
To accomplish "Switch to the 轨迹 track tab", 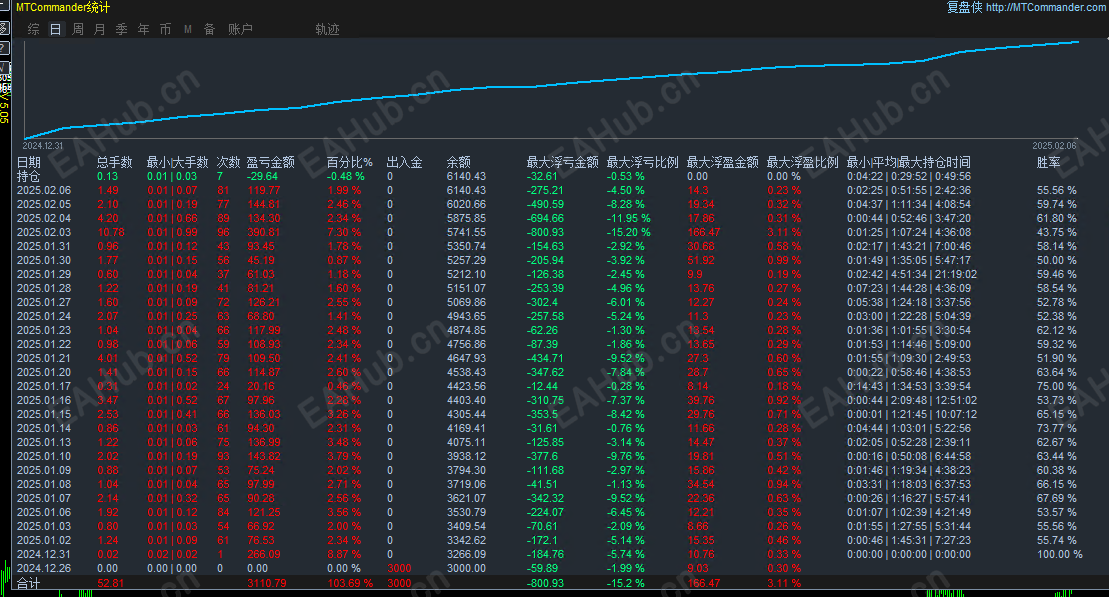I will [x=327, y=29].
